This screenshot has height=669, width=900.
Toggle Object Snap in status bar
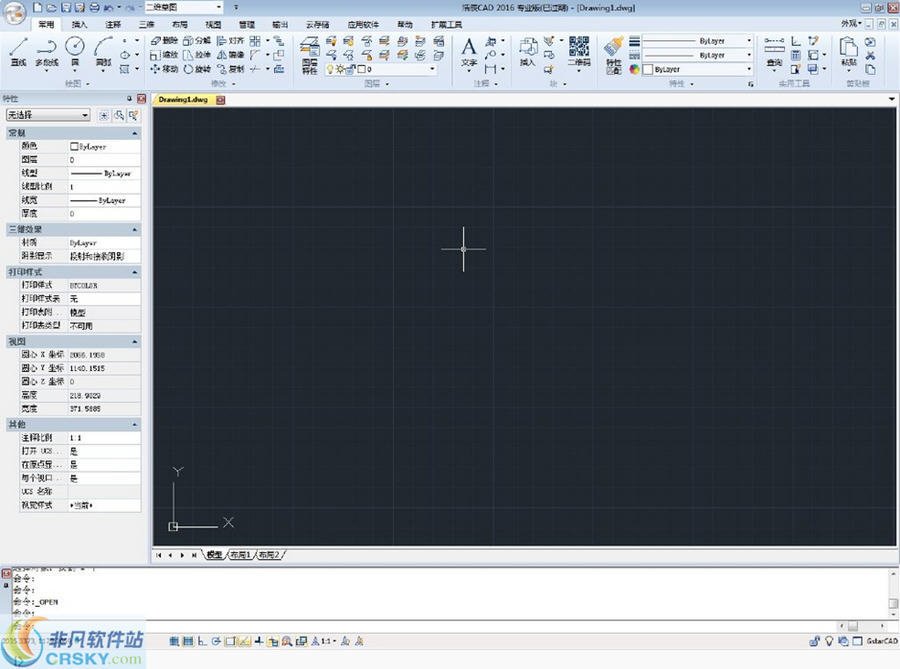click(x=230, y=641)
